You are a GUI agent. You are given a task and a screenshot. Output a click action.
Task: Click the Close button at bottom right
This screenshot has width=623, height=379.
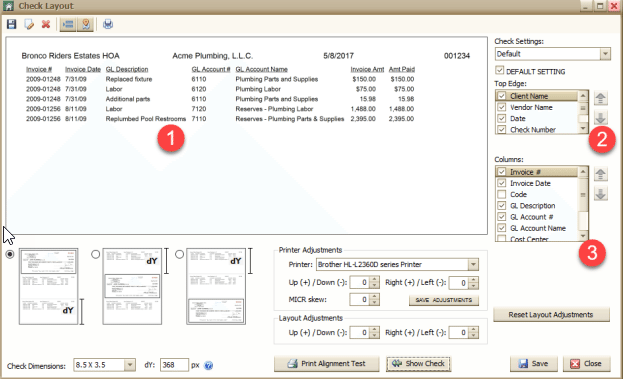586,364
